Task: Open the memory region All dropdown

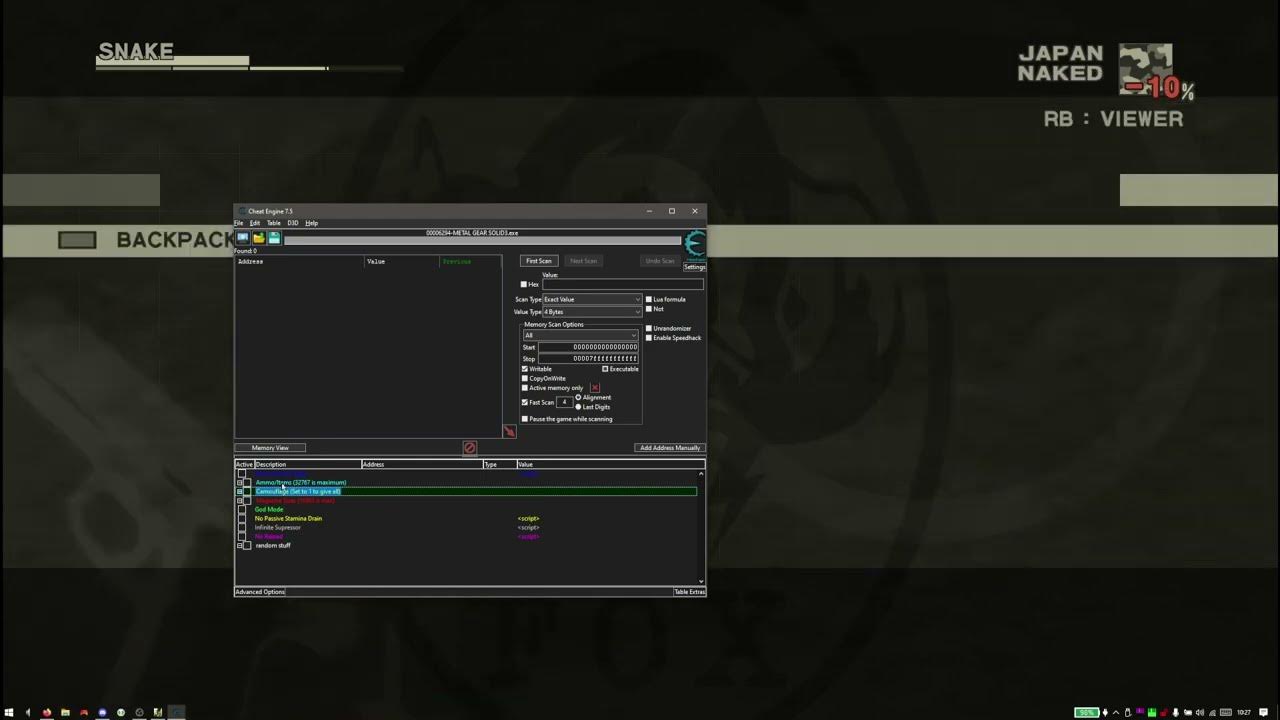Action: [x=580, y=336]
